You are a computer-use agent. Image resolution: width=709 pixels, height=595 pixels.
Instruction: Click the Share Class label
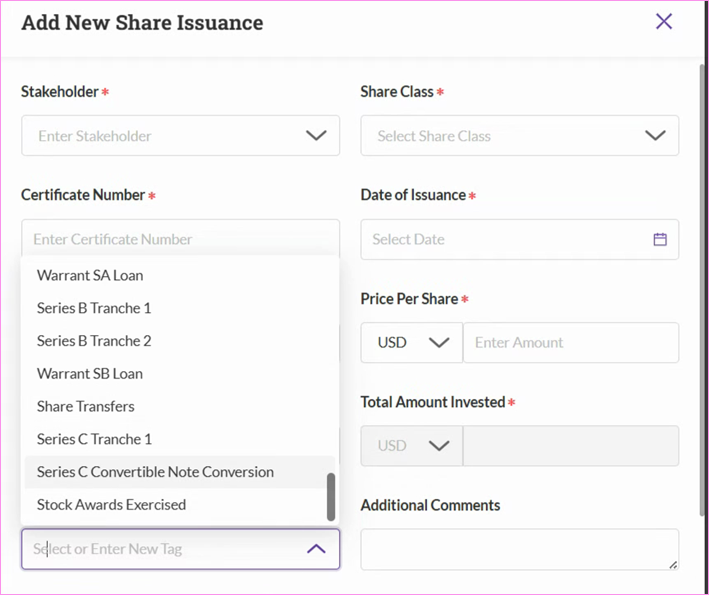point(397,92)
